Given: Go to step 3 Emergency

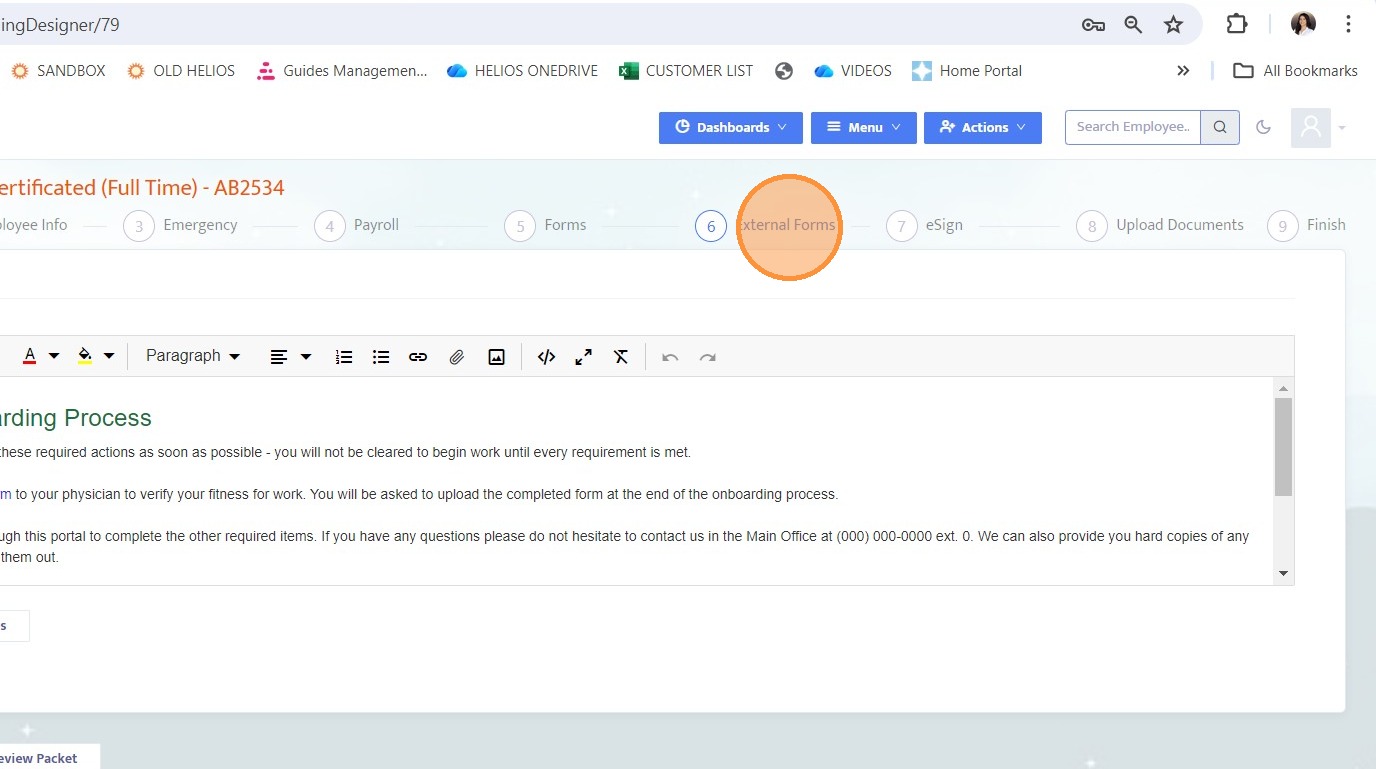Looking at the screenshot, I should click(181, 225).
